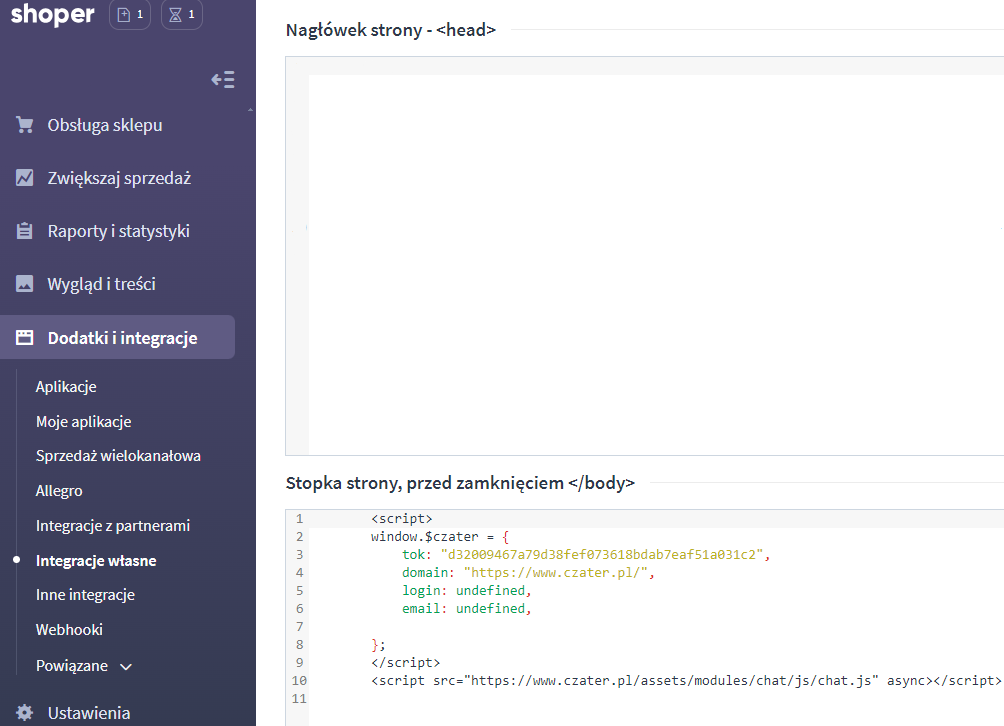Image resolution: width=1004 pixels, height=726 pixels.
Task: Expand the Powiązane section chevron
Action: coord(126,666)
